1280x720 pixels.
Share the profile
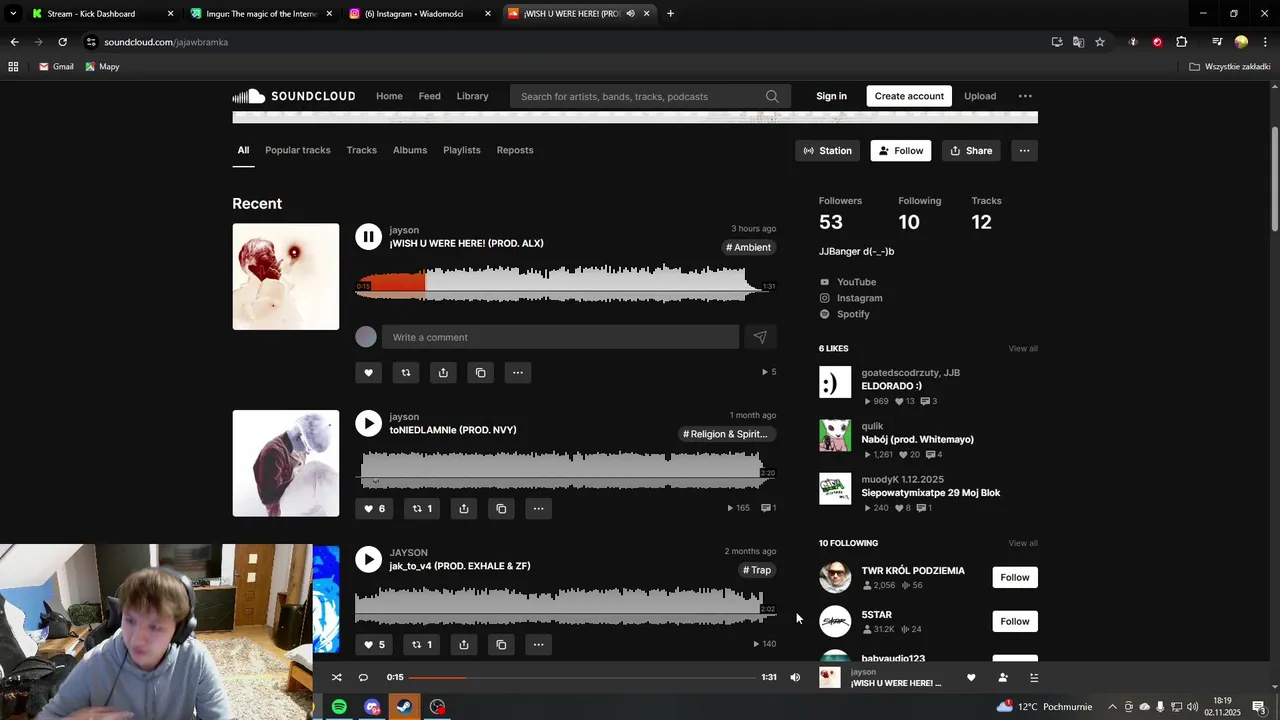click(971, 151)
